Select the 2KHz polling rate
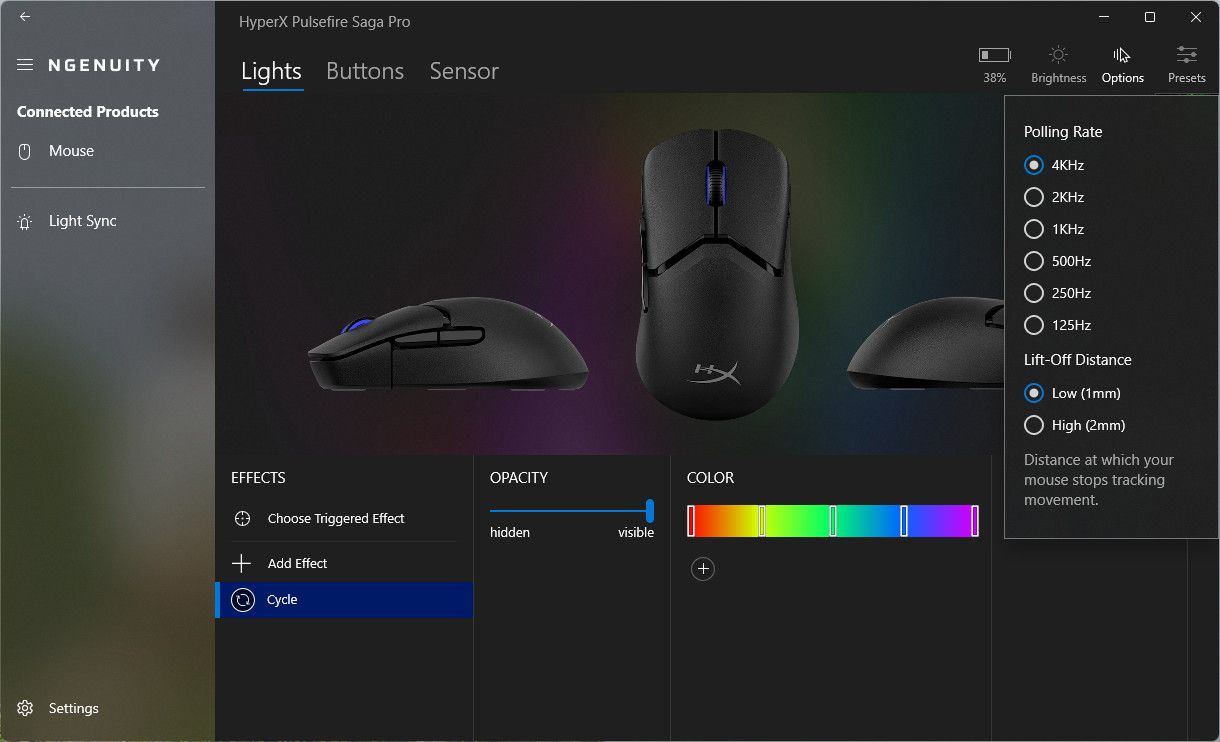This screenshot has width=1220, height=742. tap(1034, 197)
